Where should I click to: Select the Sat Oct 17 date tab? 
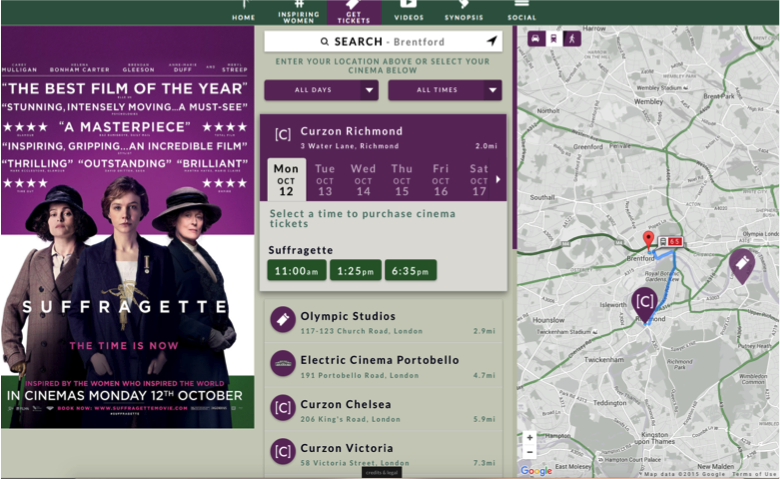[x=479, y=180]
